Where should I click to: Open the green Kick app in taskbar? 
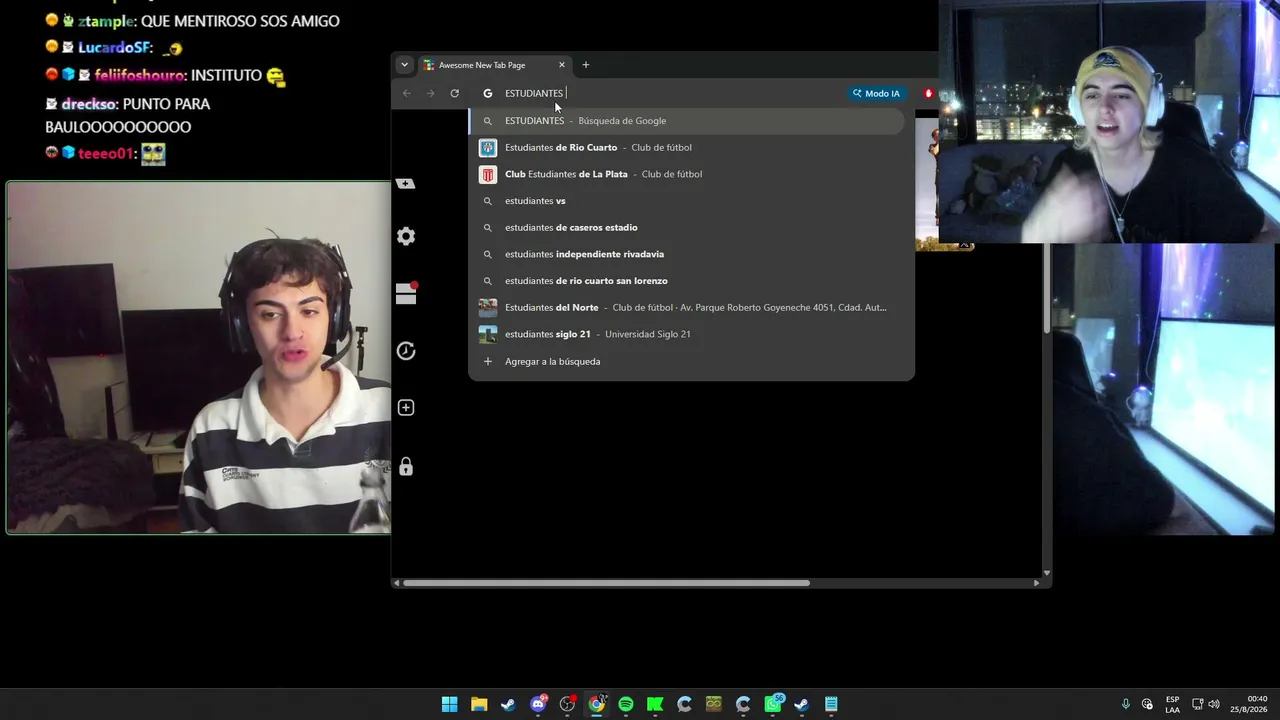(x=655, y=704)
